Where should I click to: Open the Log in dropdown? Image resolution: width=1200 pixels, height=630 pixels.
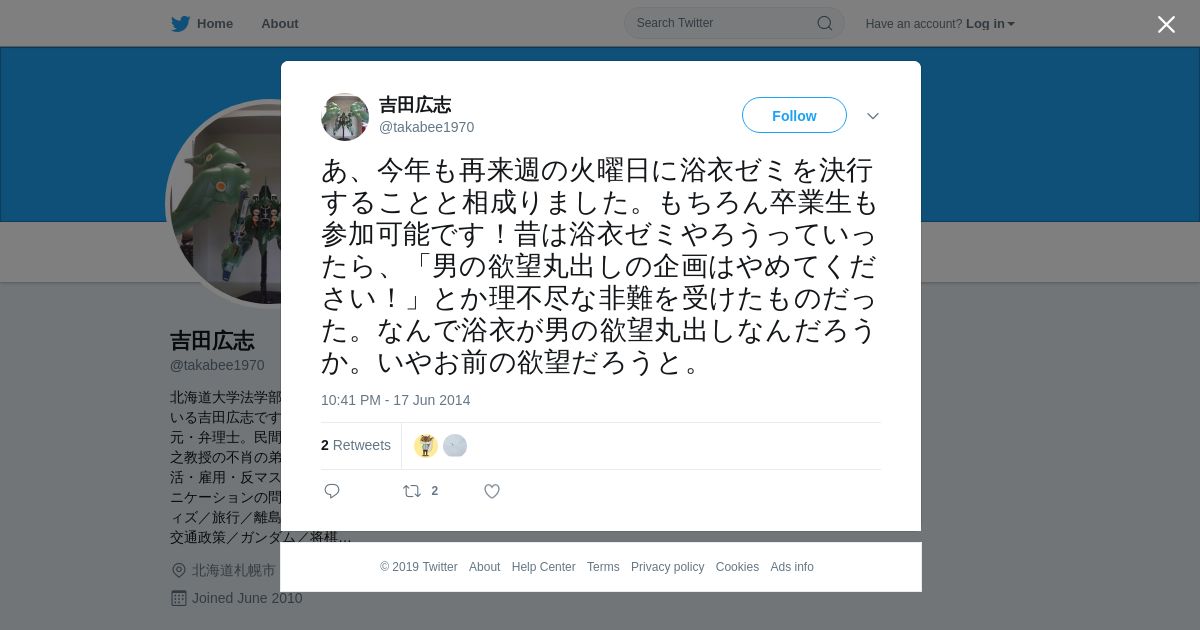click(990, 24)
